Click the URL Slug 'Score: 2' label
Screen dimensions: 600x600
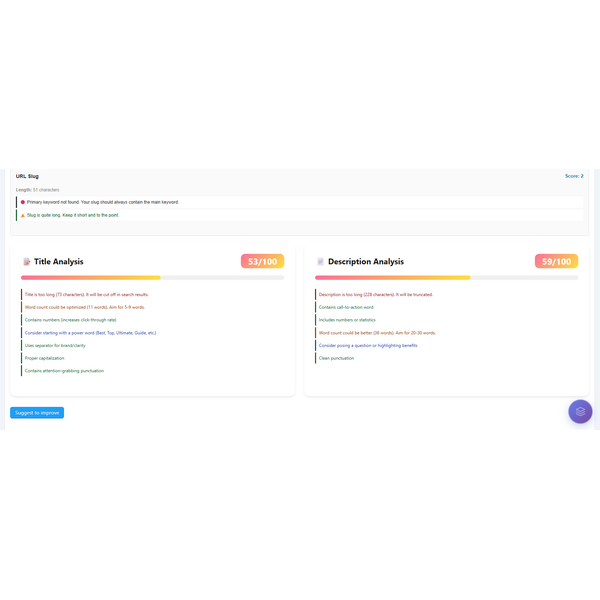(x=573, y=176)
